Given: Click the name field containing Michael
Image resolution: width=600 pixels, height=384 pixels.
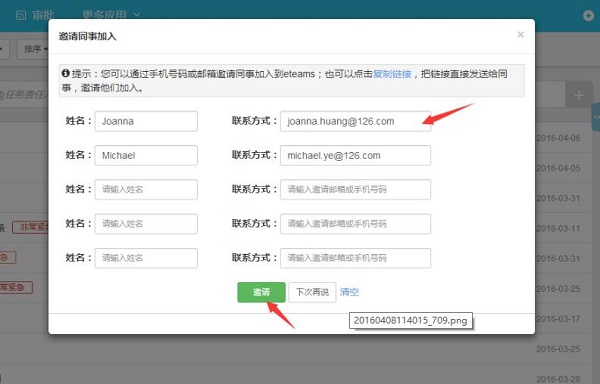Looking at the screenshot, I should tap(146, 155).
